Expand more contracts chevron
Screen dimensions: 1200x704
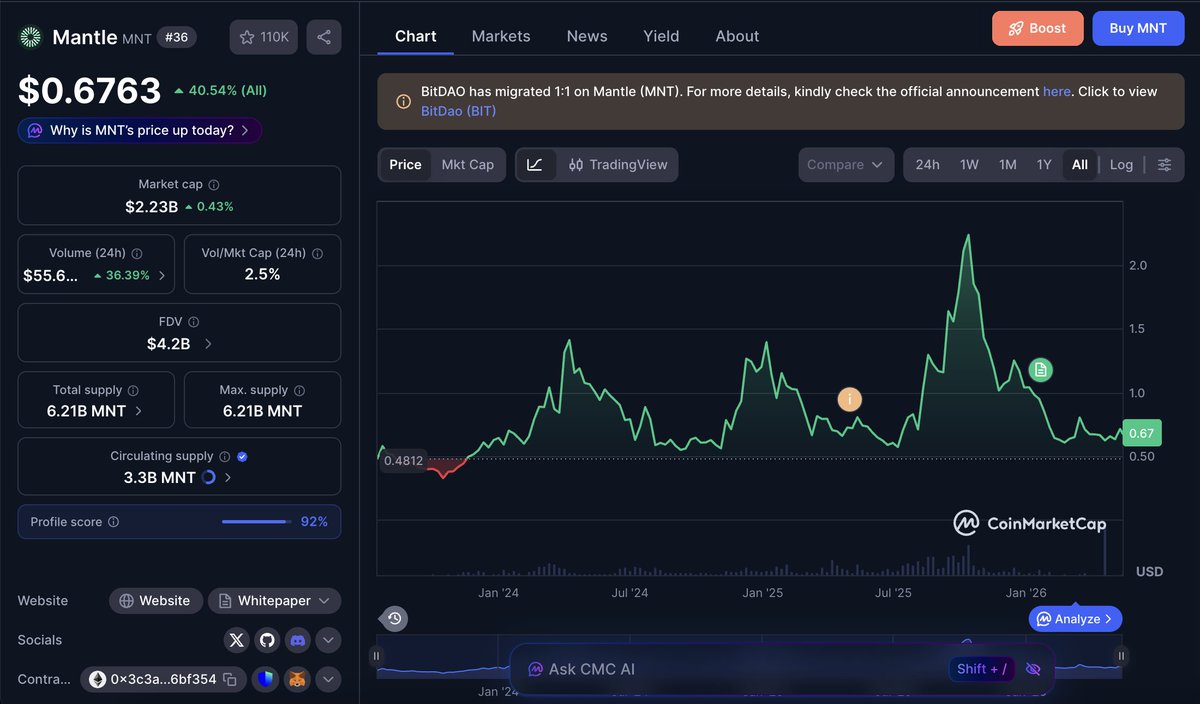click(329, 680)
